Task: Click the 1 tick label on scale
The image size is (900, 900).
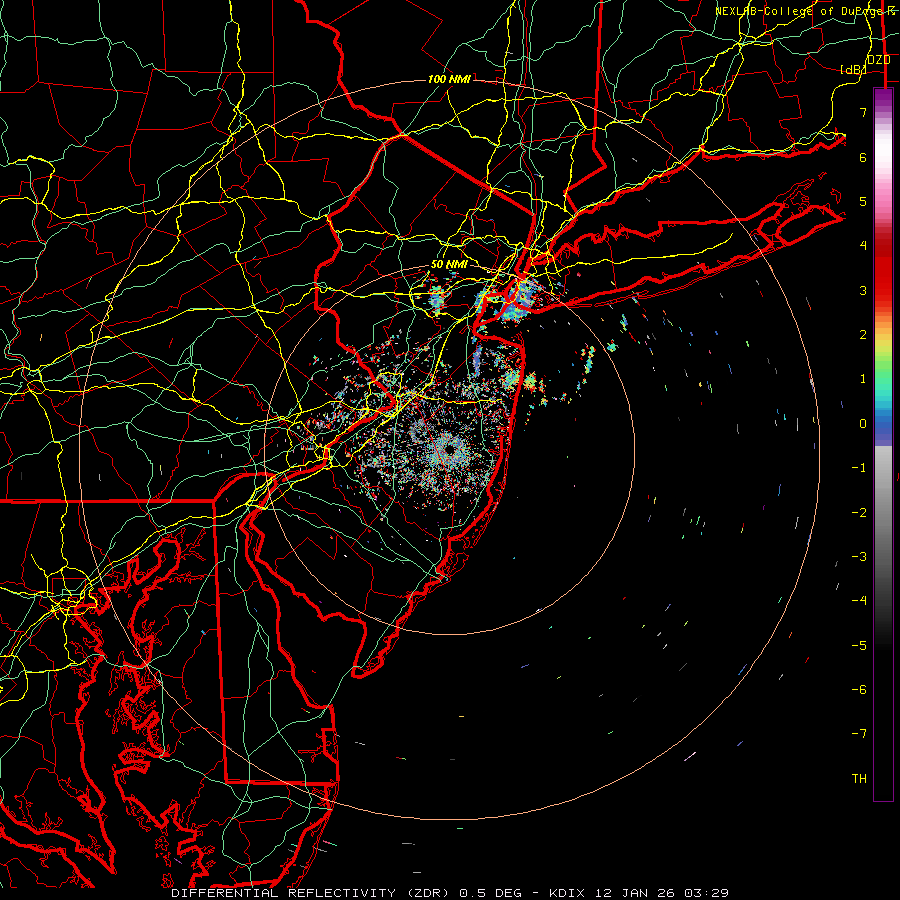Action: click(863, 379)
